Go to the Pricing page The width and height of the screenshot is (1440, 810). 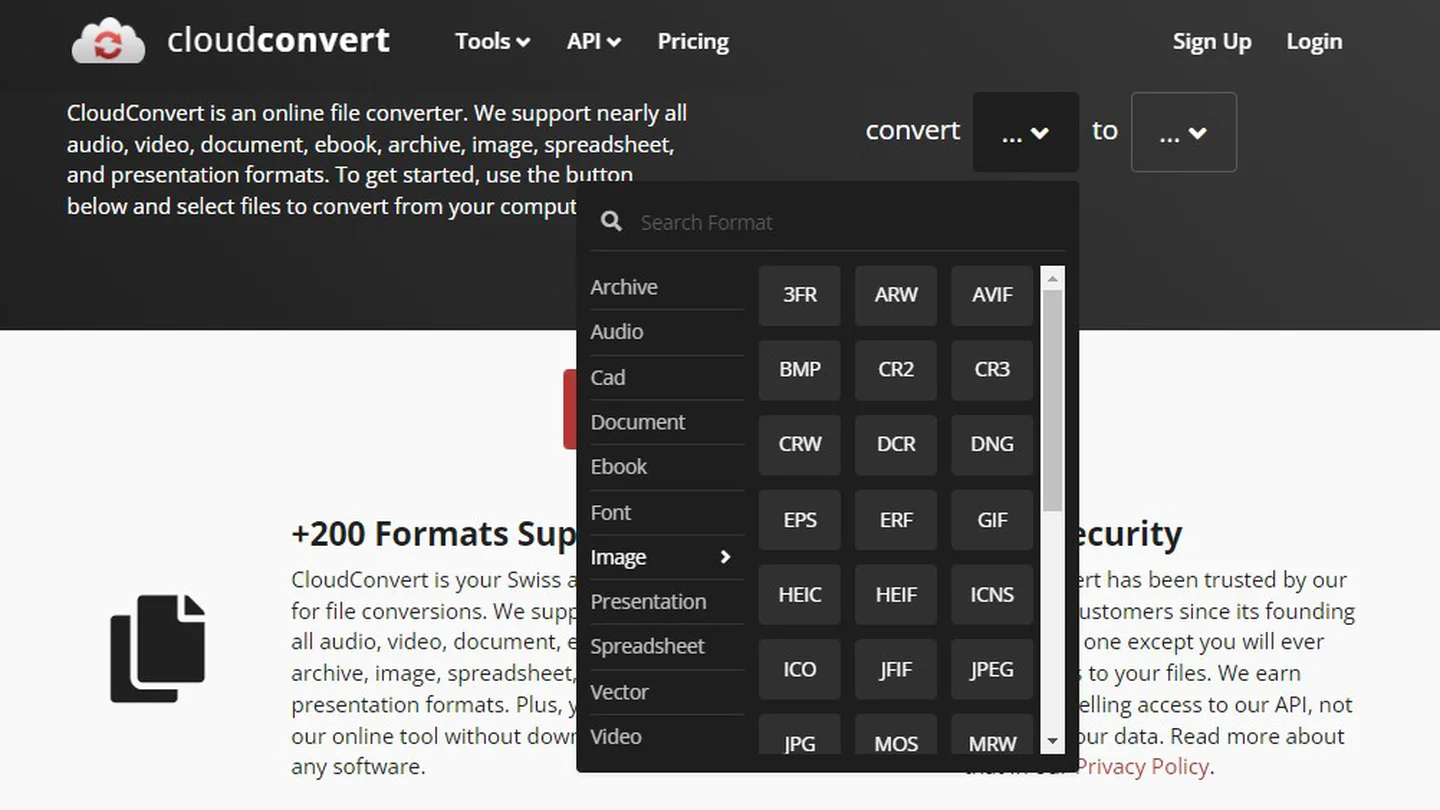(693, 41)
